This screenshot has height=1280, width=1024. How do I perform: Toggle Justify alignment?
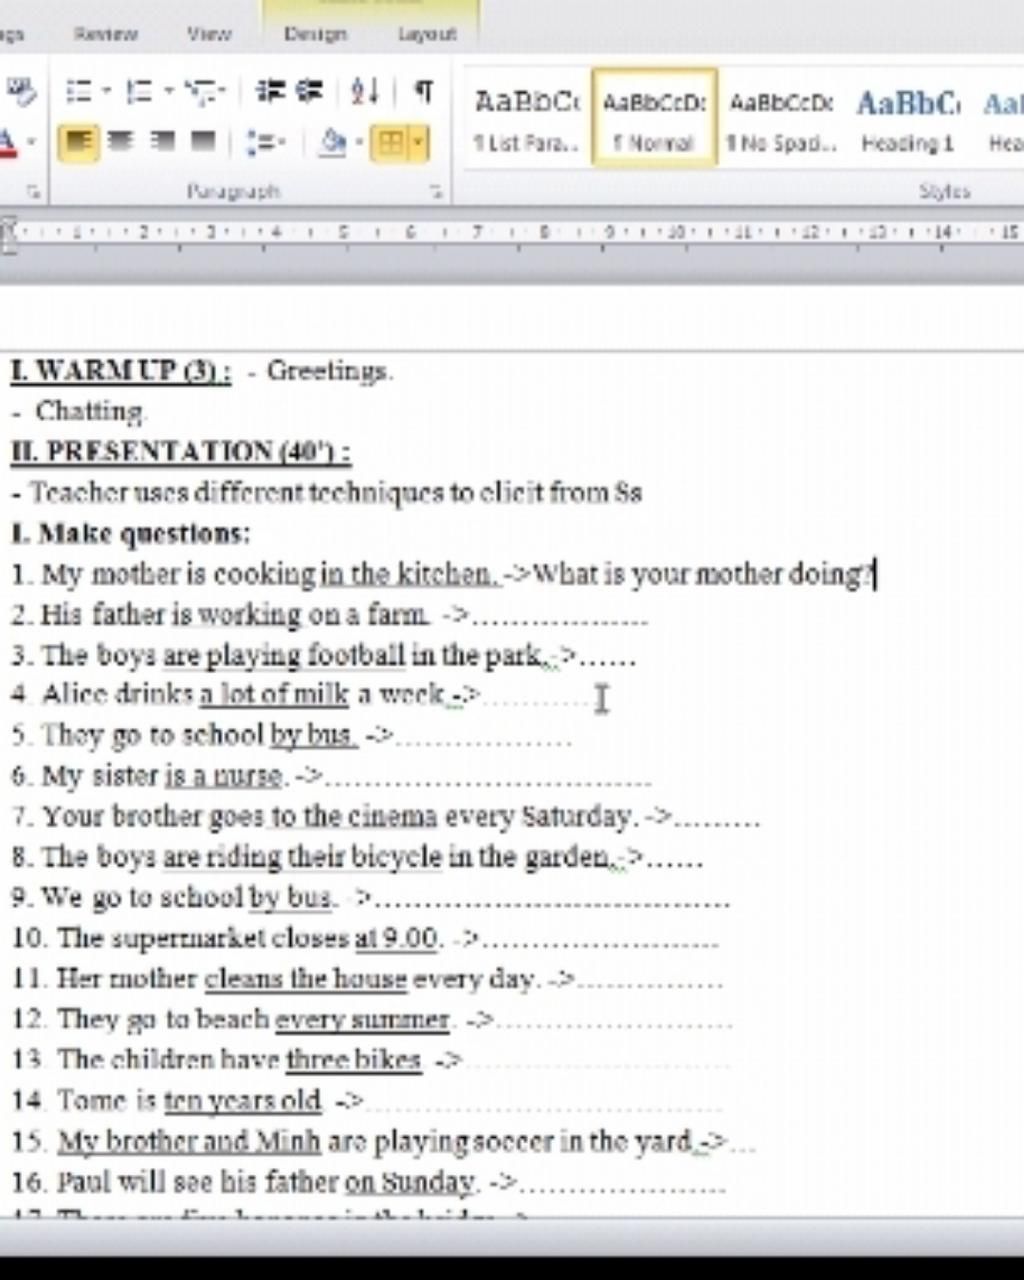[x=202, y=143]
